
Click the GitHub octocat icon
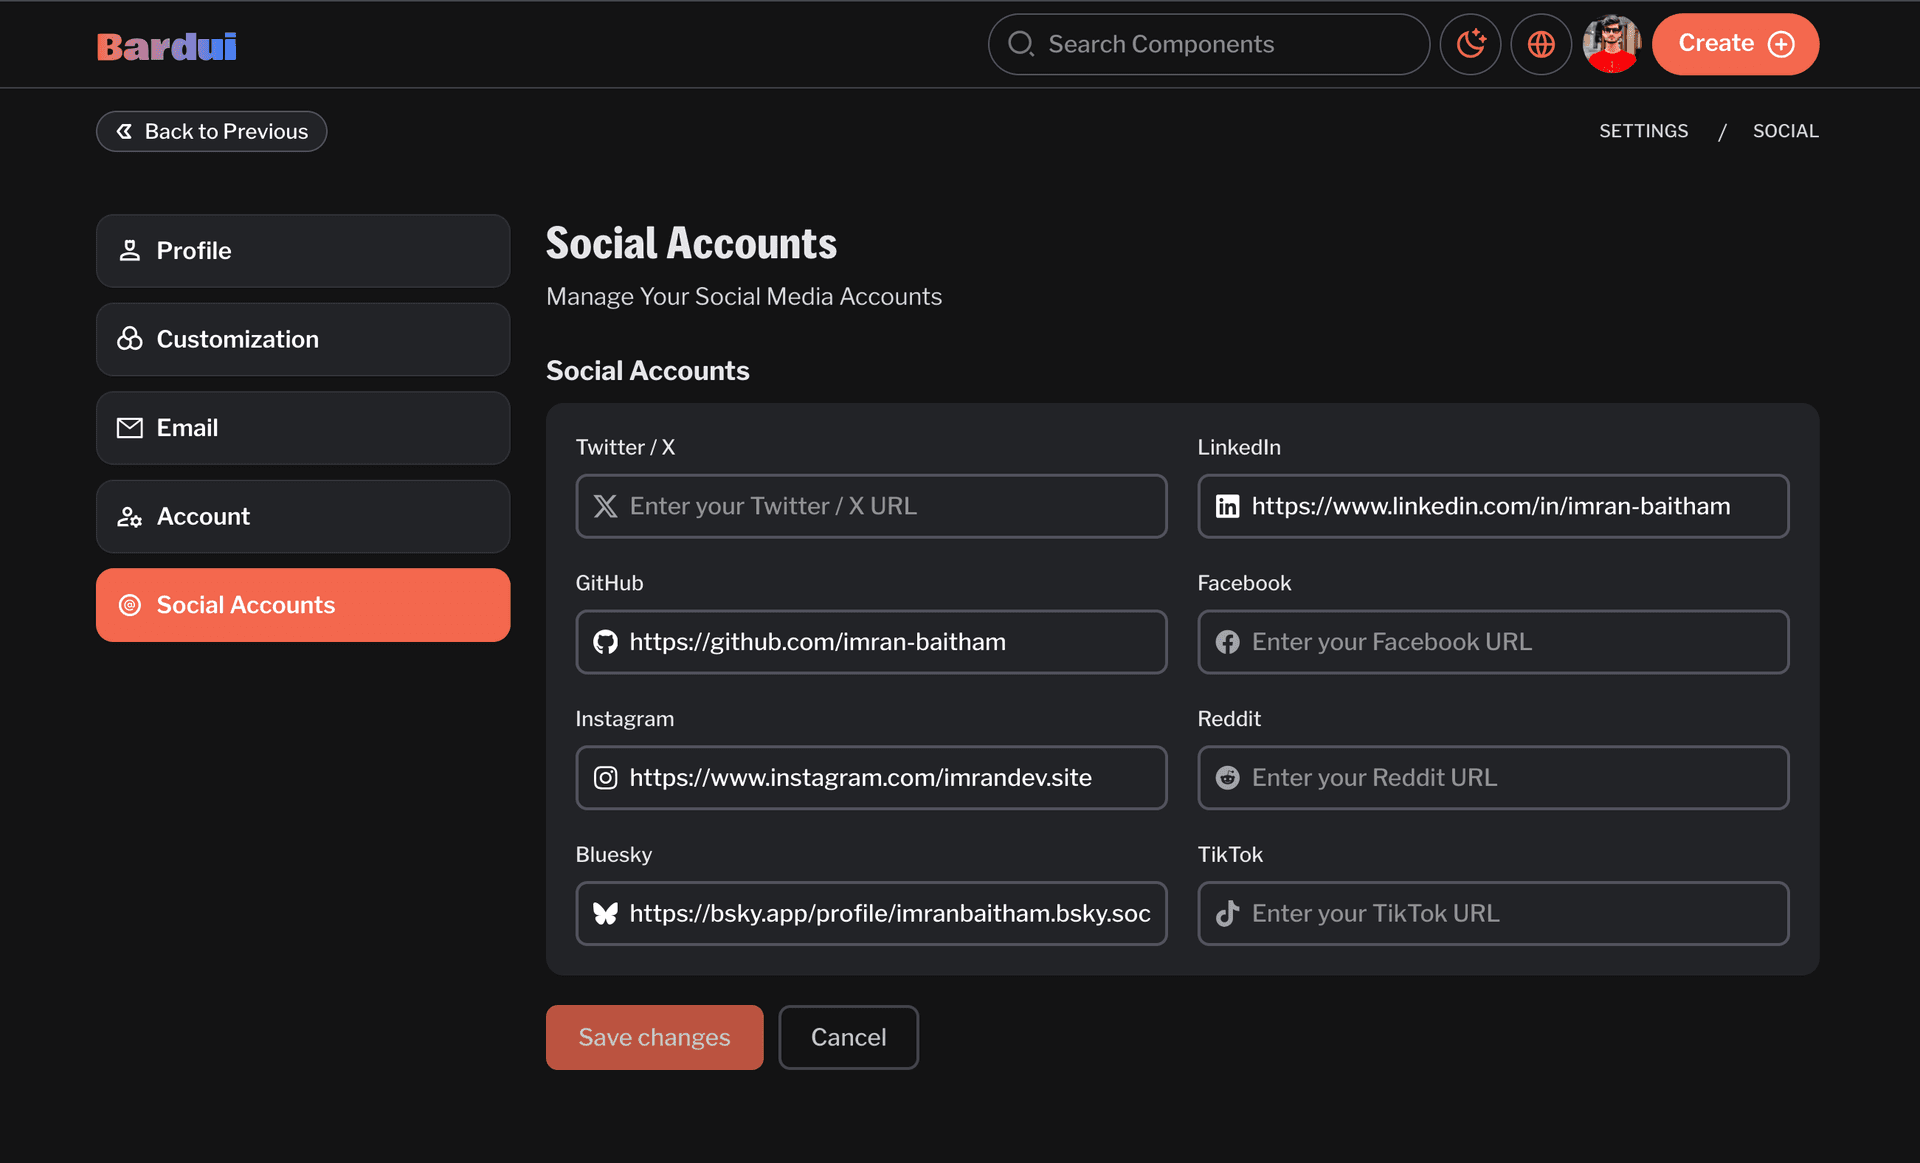tap(605, 642)
